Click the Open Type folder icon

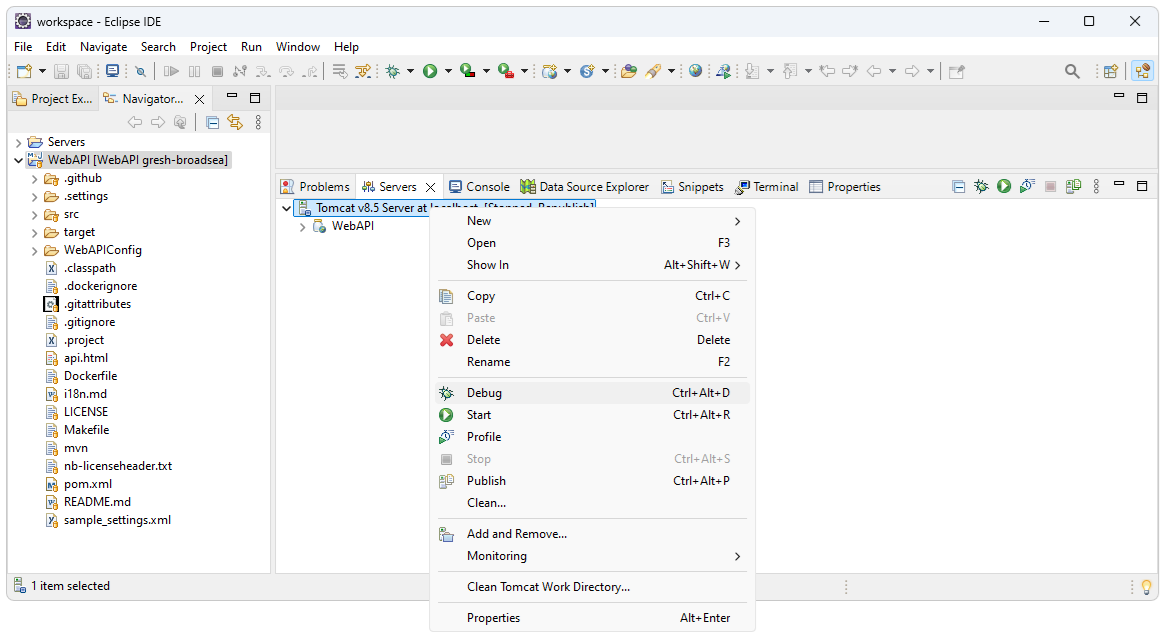click(x=629, y=71)
